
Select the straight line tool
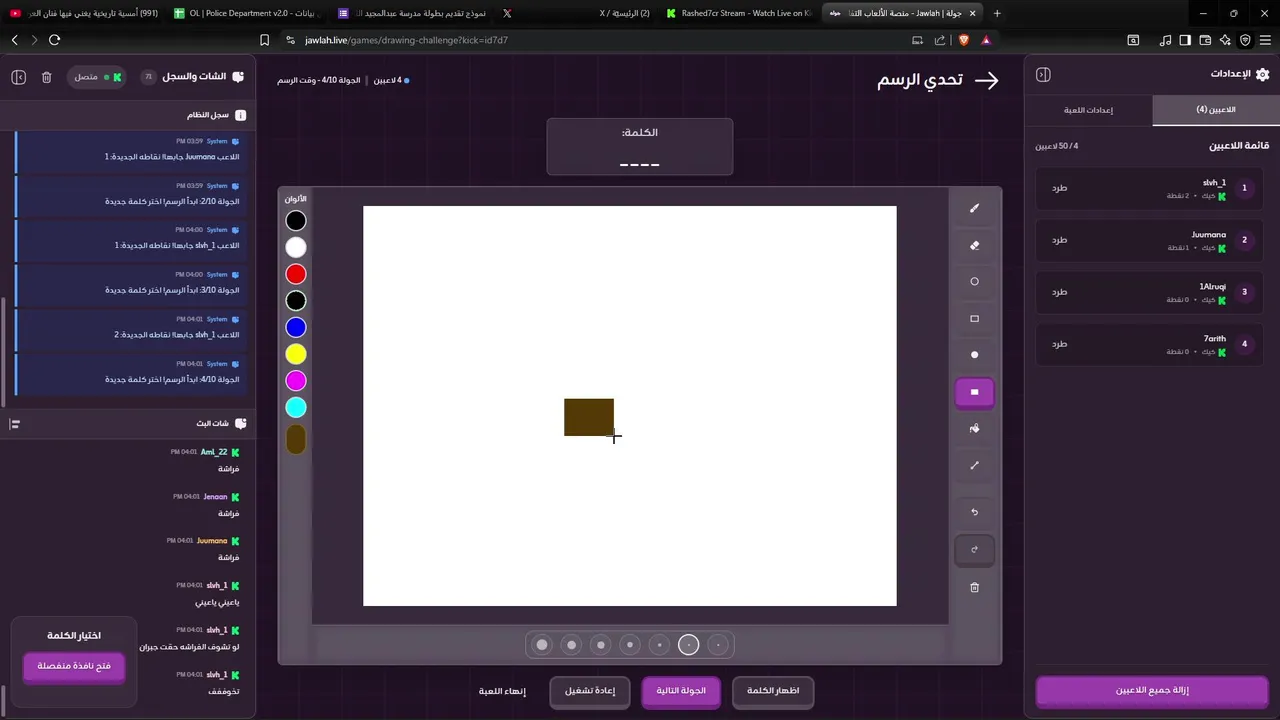pos(974,465)
